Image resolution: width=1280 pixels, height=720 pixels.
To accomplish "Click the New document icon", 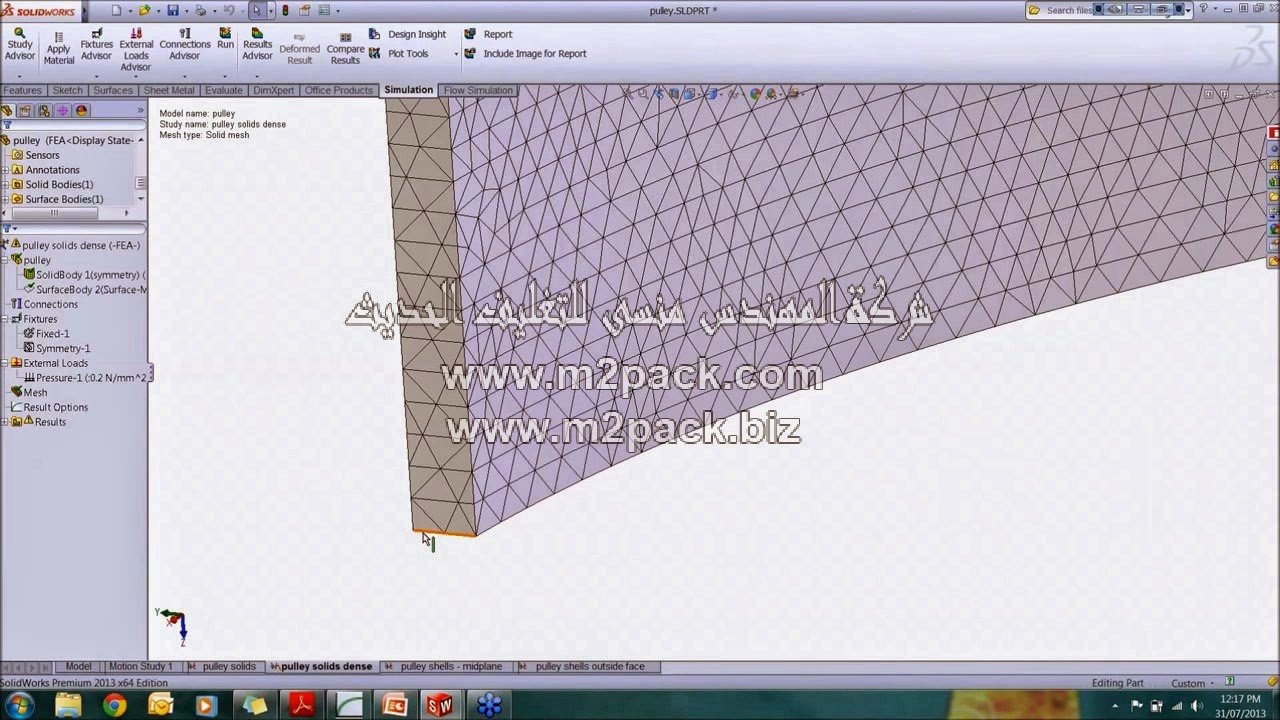I will [x=117, y=10].
